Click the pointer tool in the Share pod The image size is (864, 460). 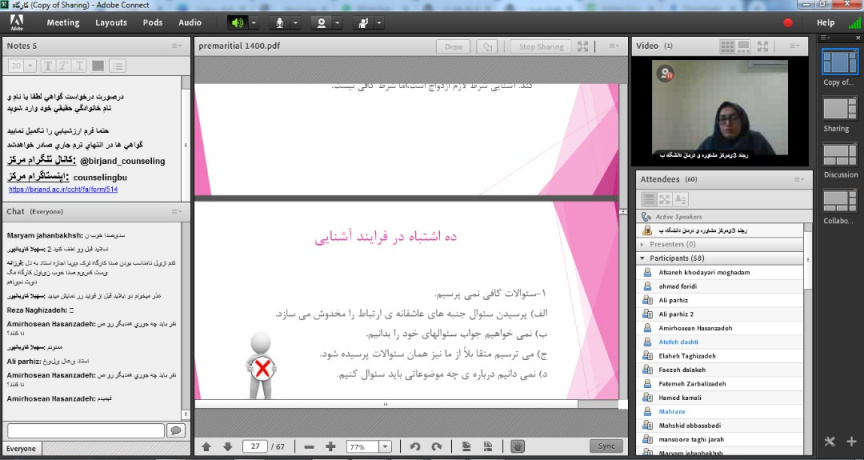pos(487,47)
